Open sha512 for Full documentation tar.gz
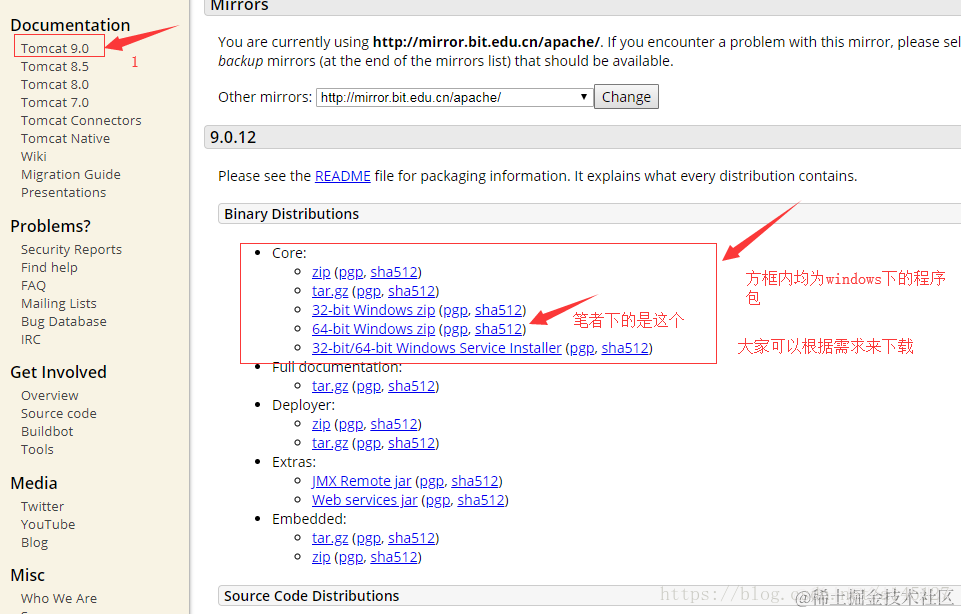 (412, 386)
